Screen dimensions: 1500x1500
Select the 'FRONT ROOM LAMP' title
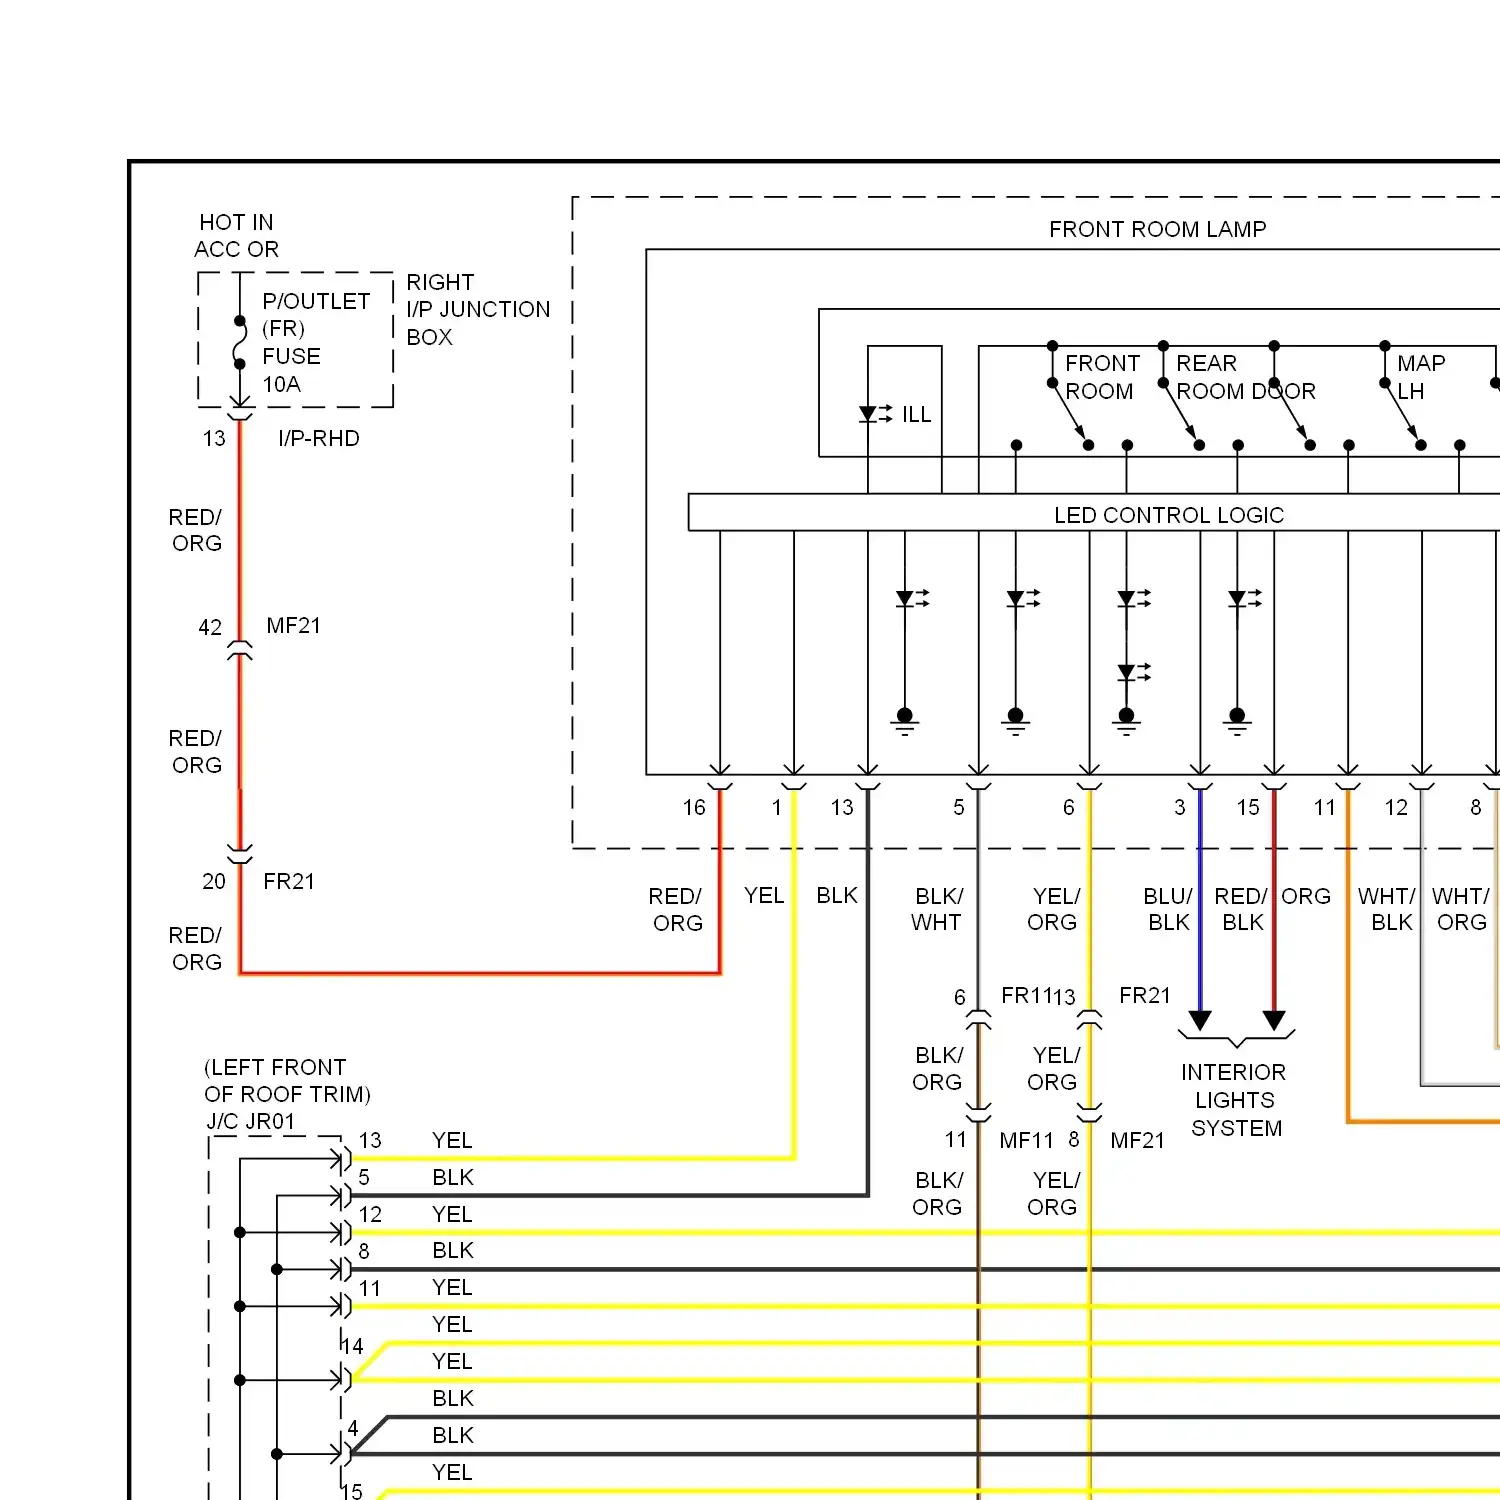click(1157, 229)
